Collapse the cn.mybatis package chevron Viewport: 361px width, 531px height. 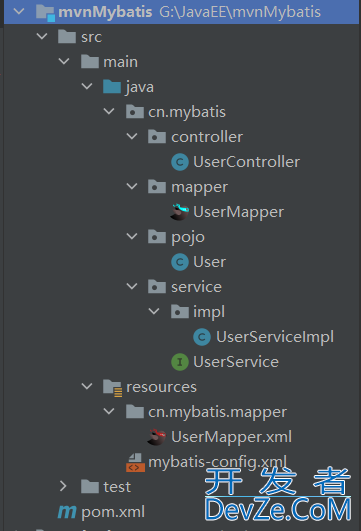click(x=109, y=111)
